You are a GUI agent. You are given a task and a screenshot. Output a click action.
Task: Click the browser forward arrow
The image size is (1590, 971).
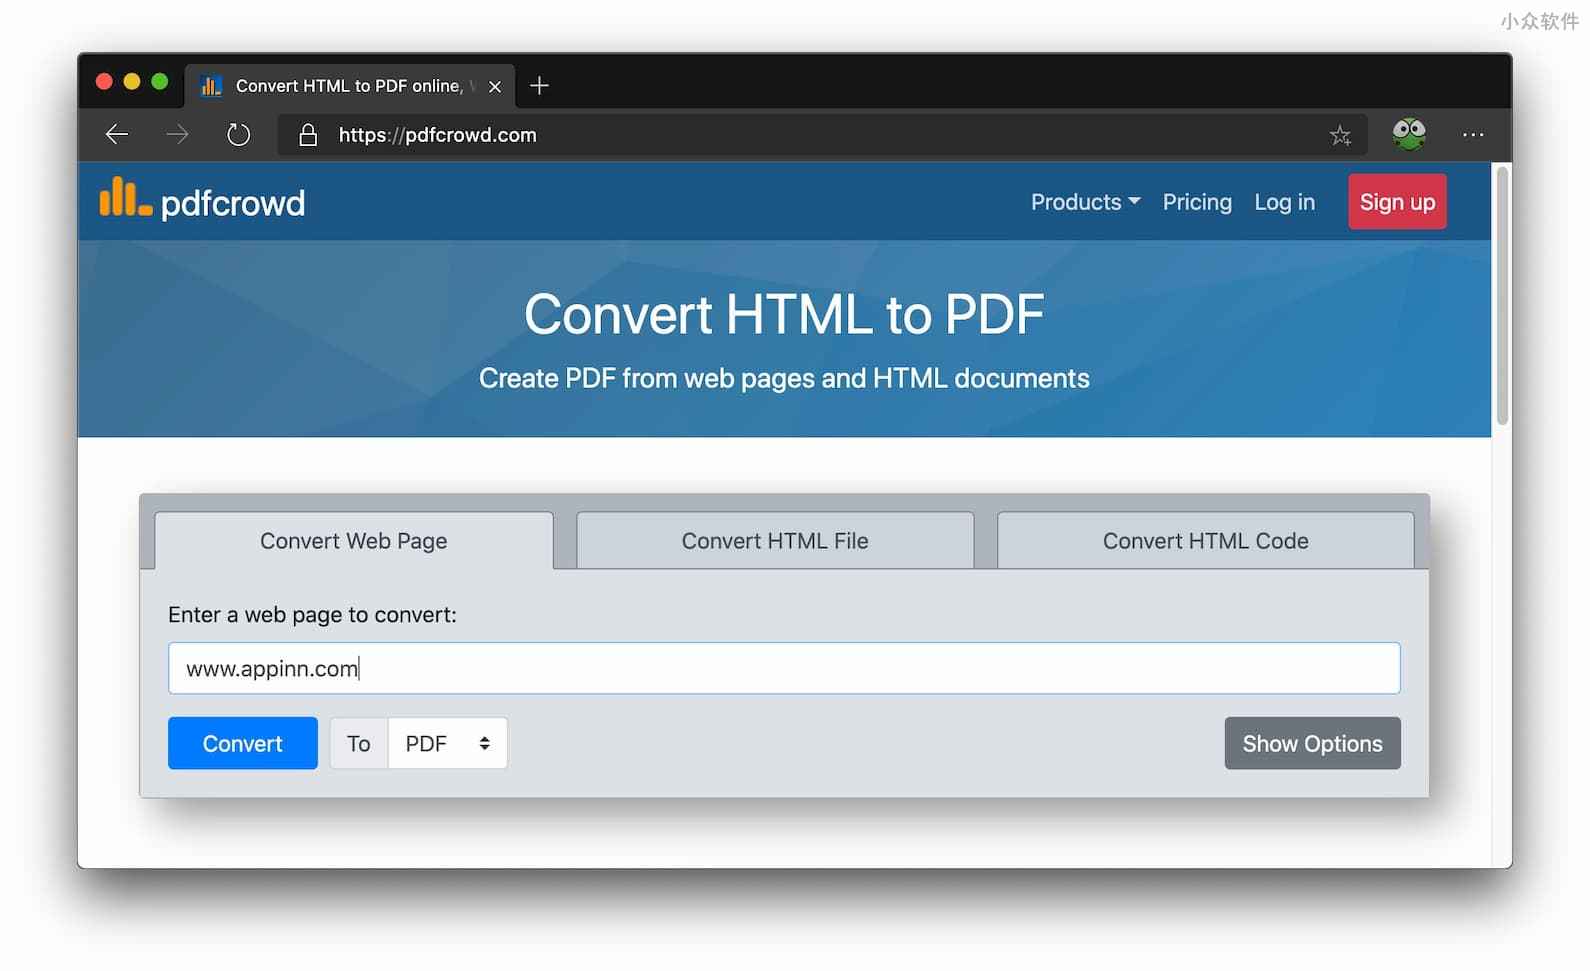pos(177,135)
